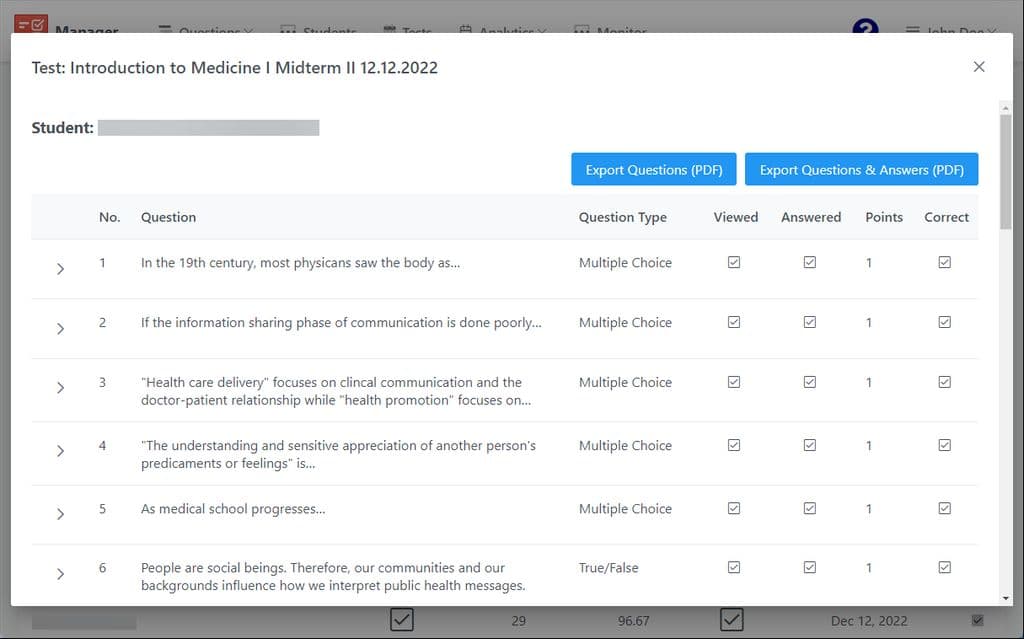The width and height of the screenshot is (1024, 639).
Task: Open the Analytics menu in navbar
Action: (x=503, y=30)
